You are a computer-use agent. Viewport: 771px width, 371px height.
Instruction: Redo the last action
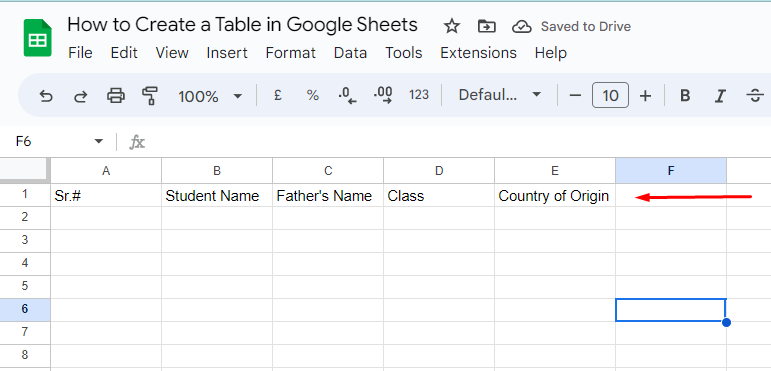(80, 95)
